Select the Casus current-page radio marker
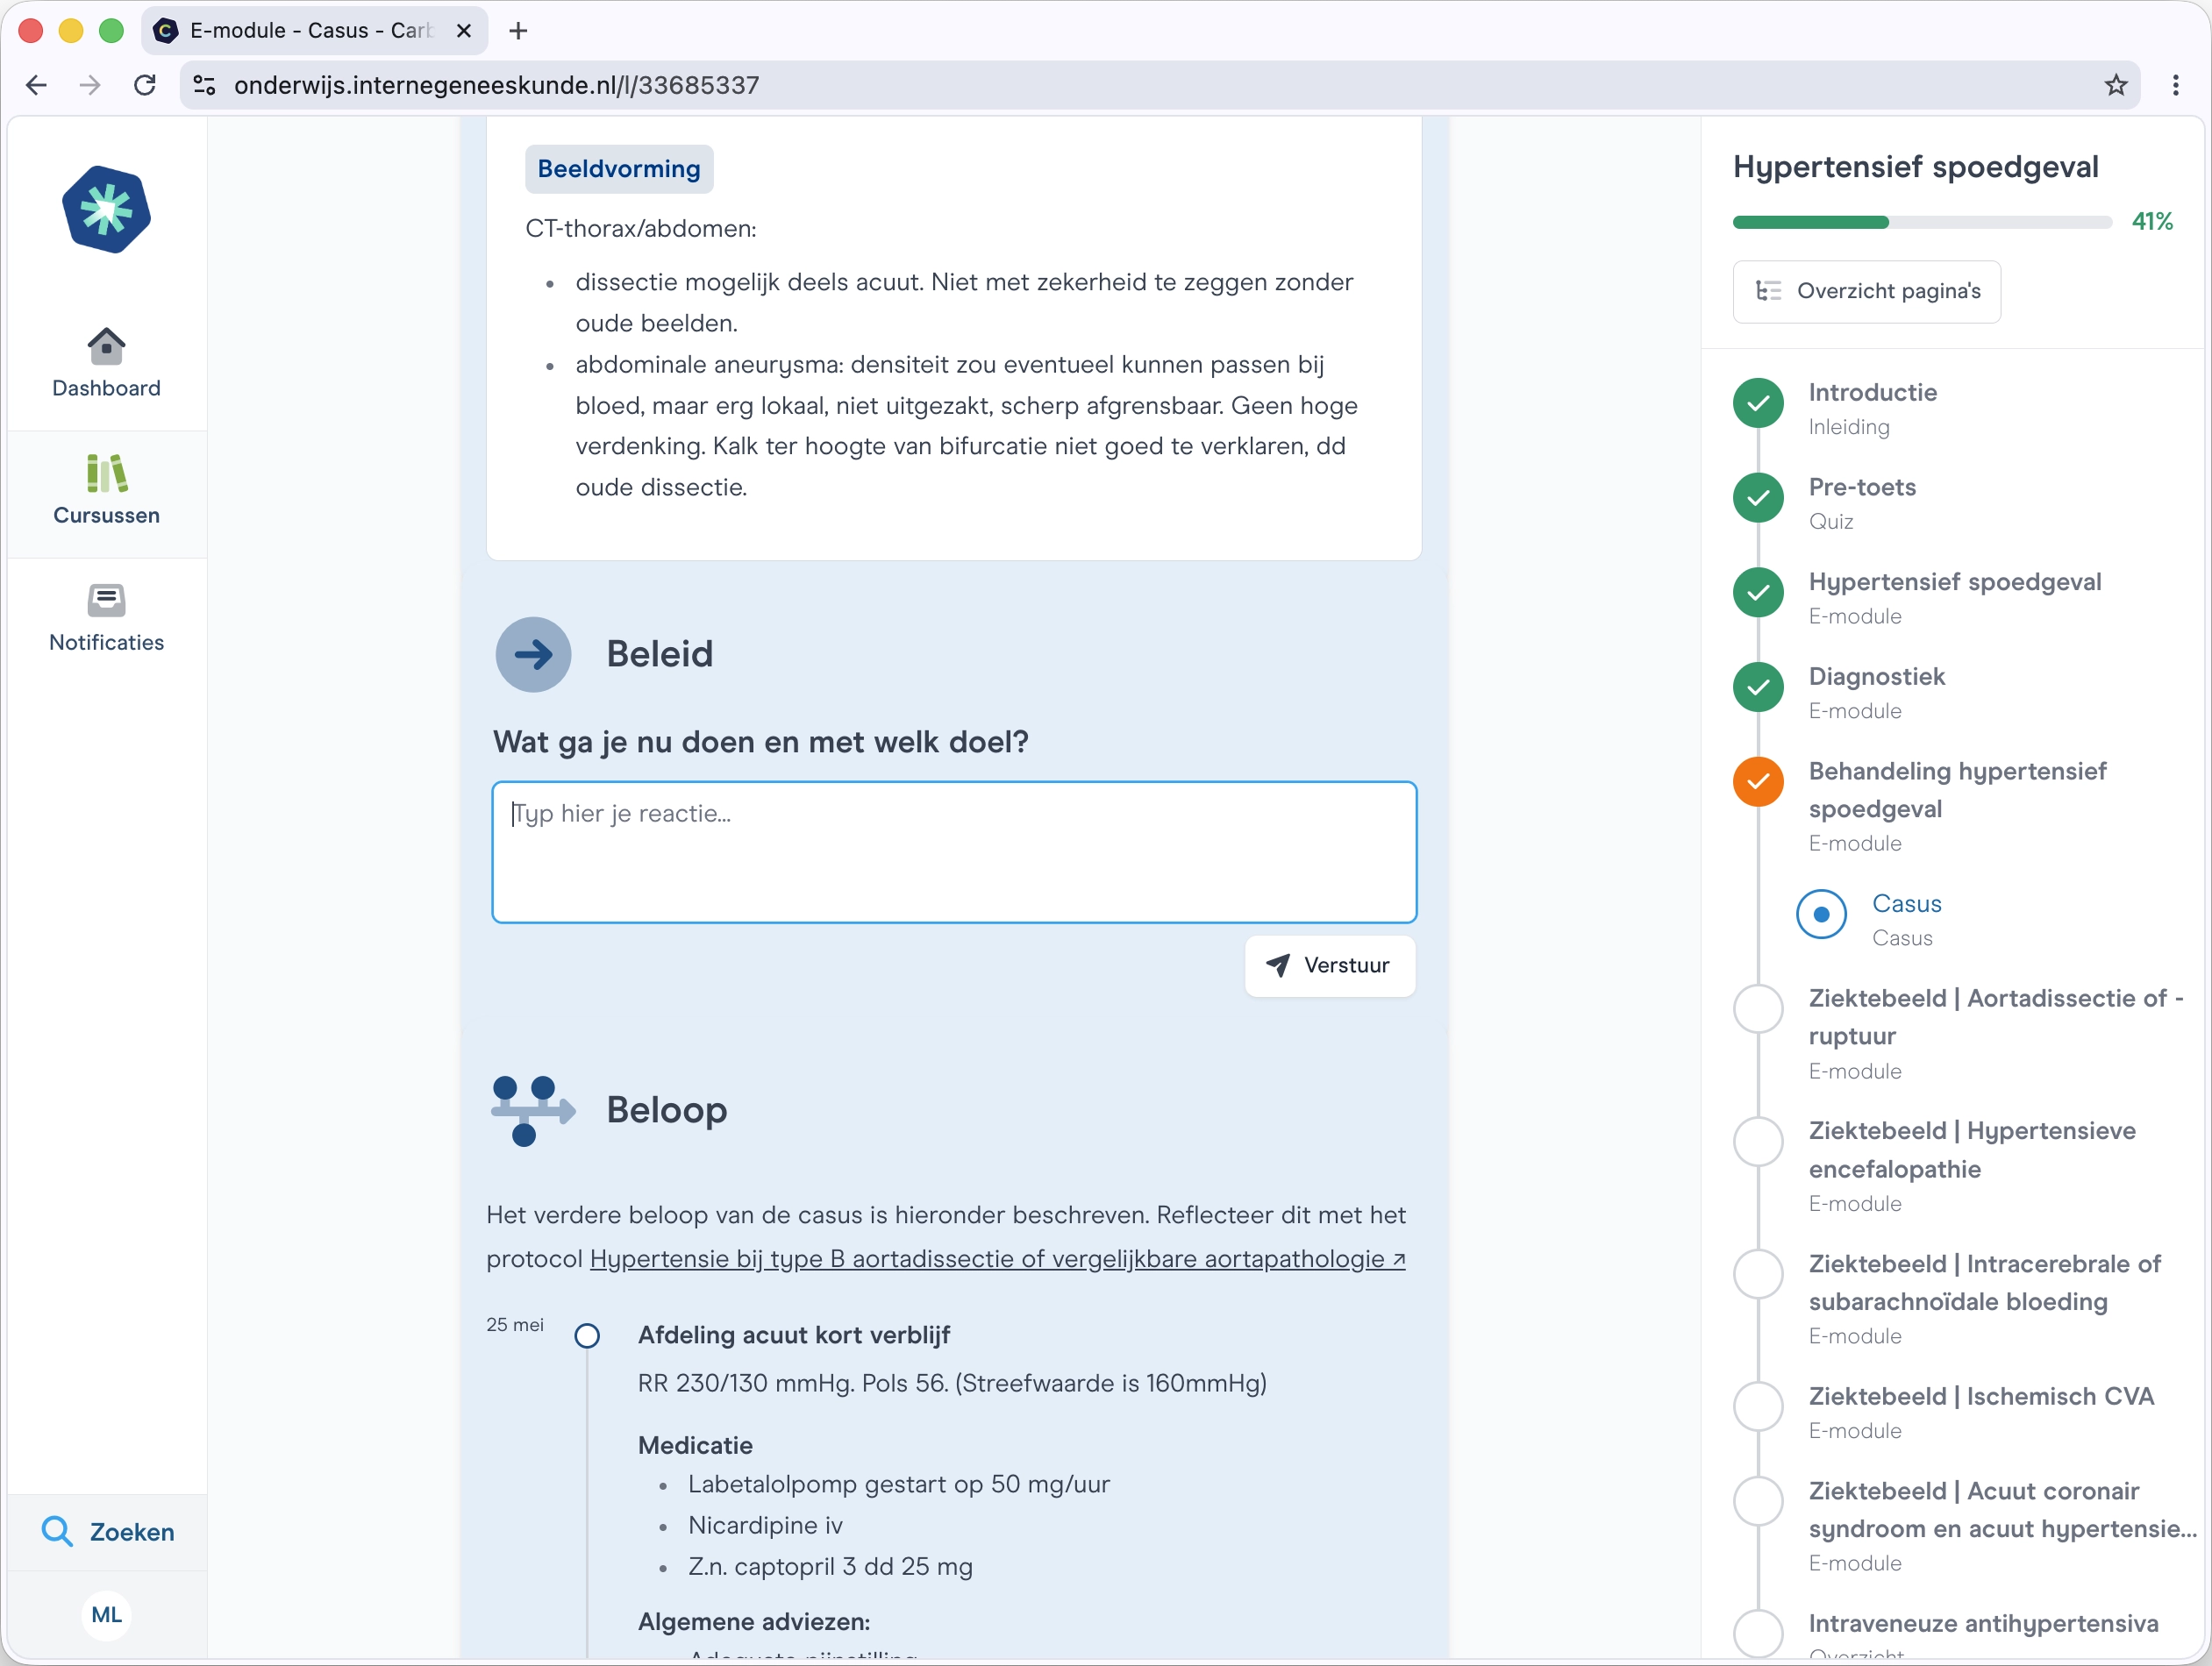This screenshot has height=1666, width=2212. (1821, 914)
